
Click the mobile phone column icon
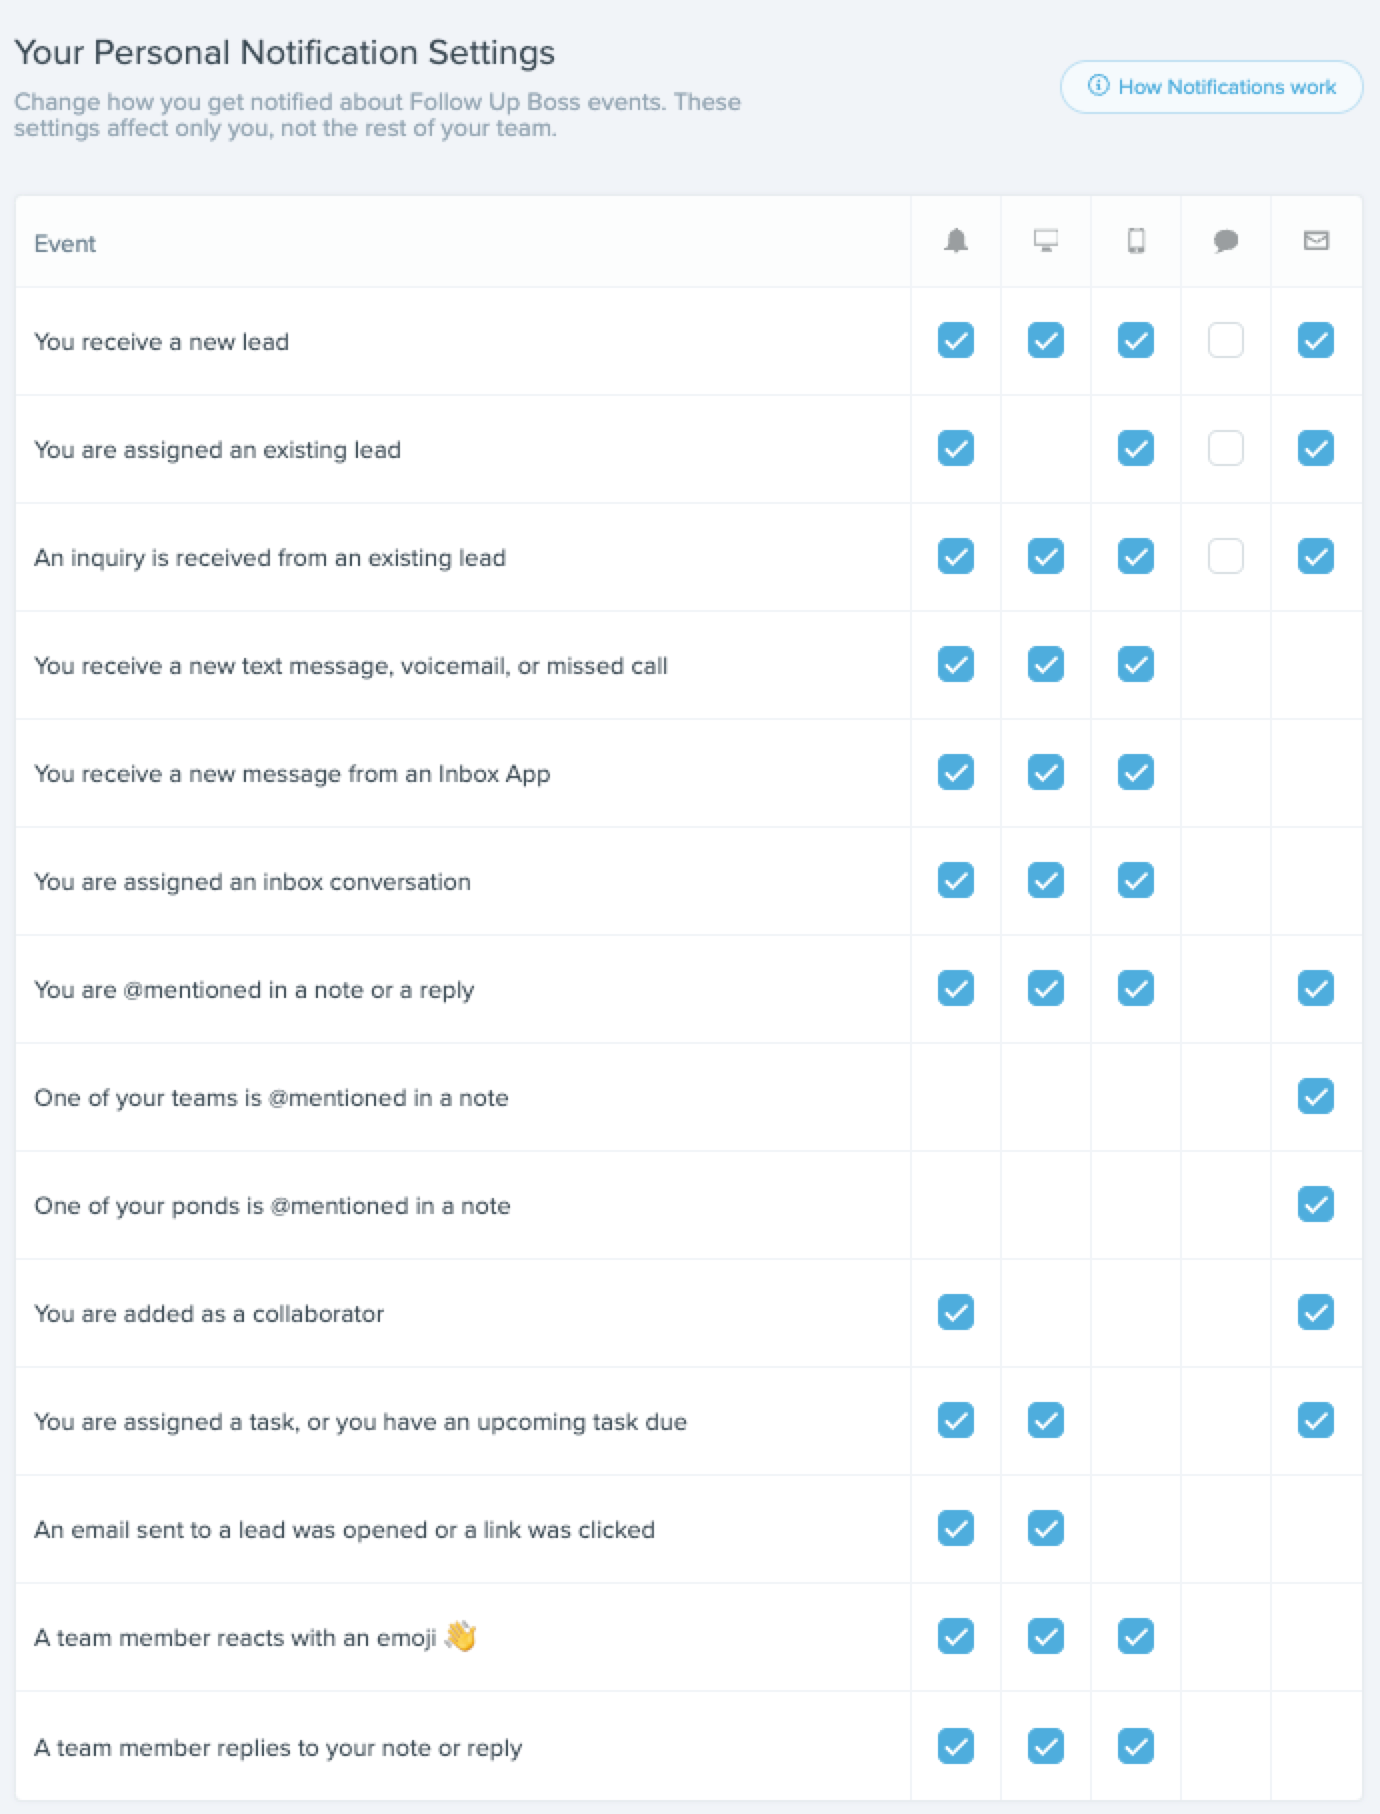point(1136,241)
